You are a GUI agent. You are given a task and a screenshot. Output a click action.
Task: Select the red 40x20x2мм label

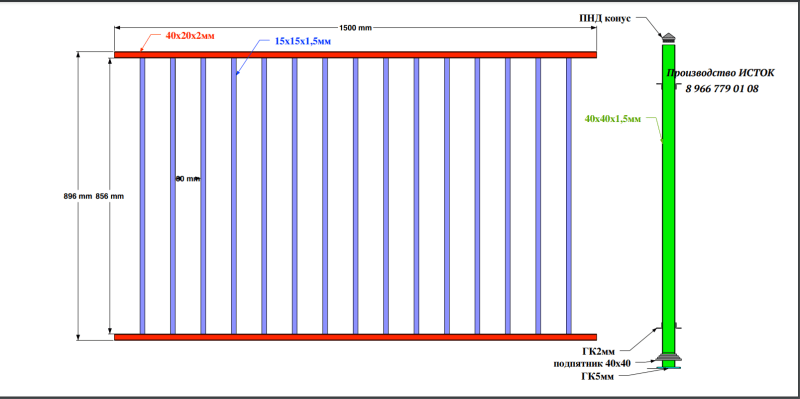tap(190, 36)
